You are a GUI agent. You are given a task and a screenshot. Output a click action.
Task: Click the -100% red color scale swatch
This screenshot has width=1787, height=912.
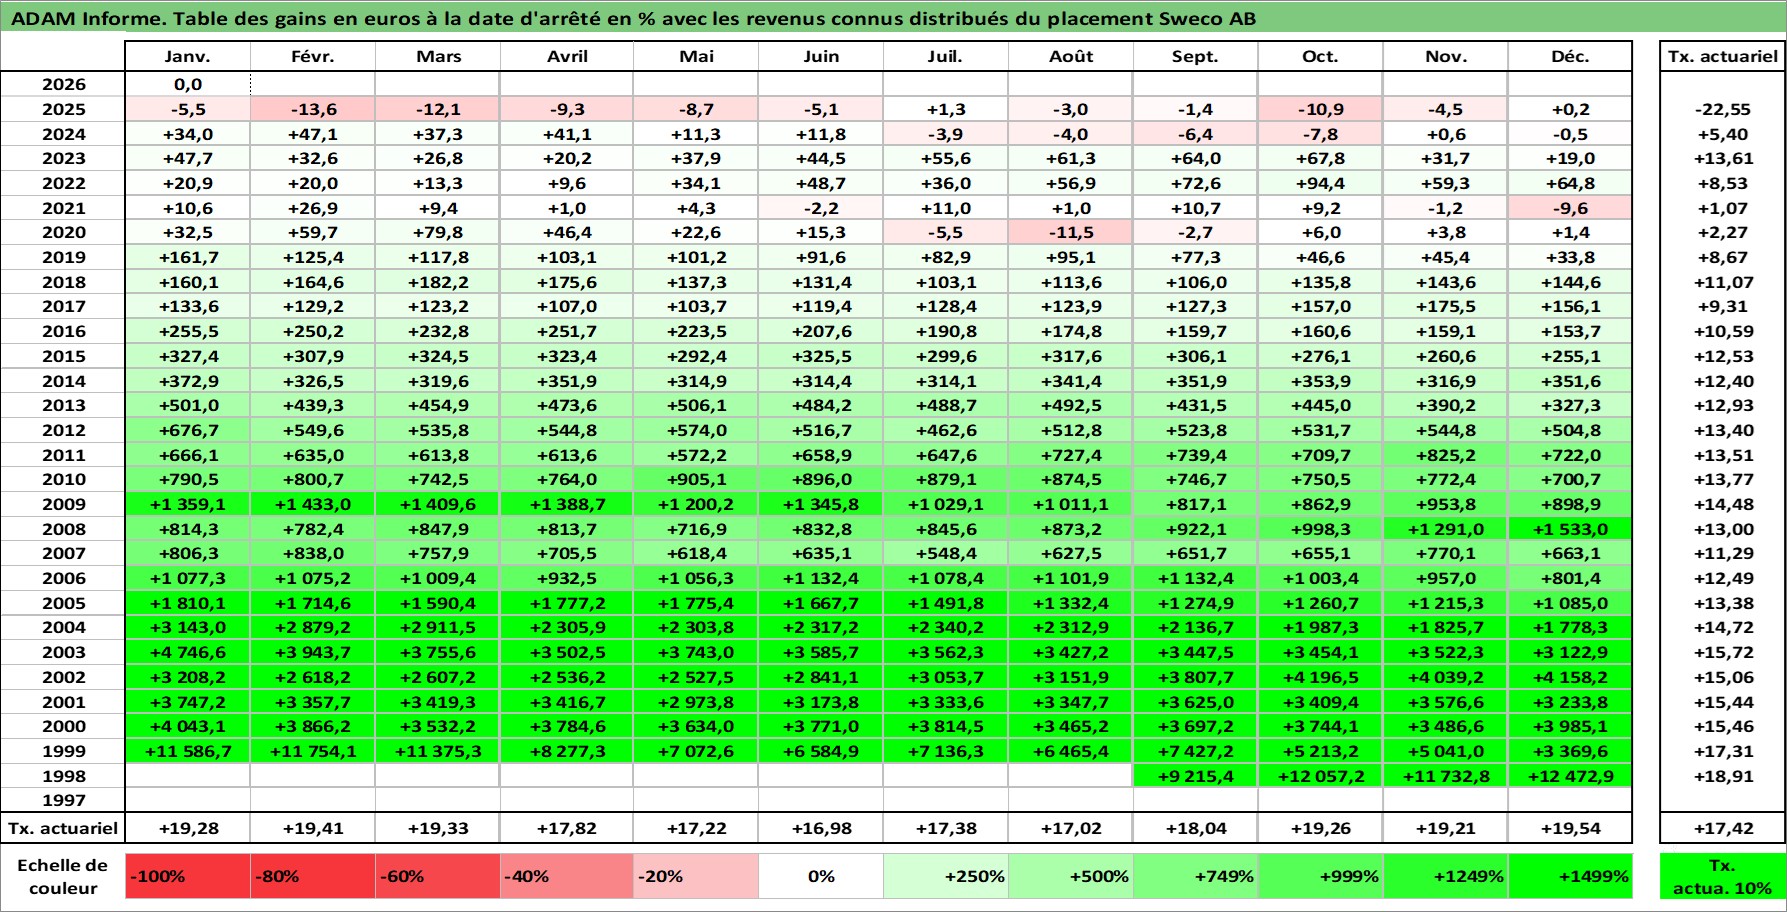188,876
